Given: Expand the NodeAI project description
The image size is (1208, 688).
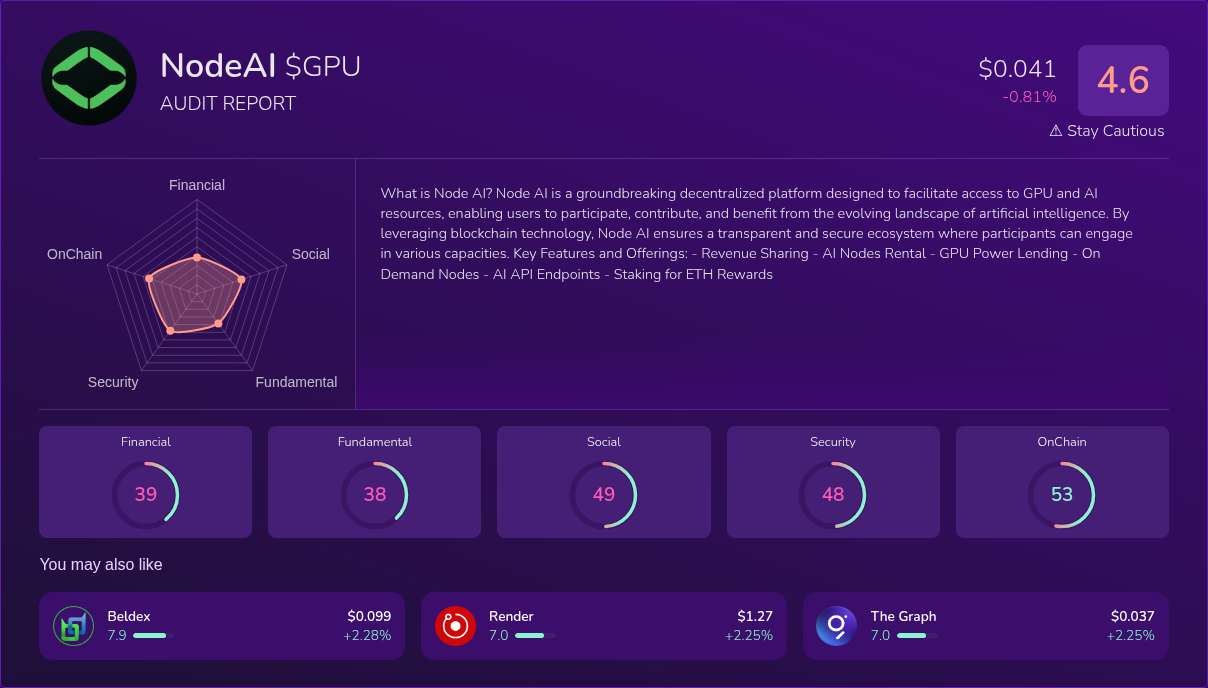Looking at the screenshot, I should point(756,234).
